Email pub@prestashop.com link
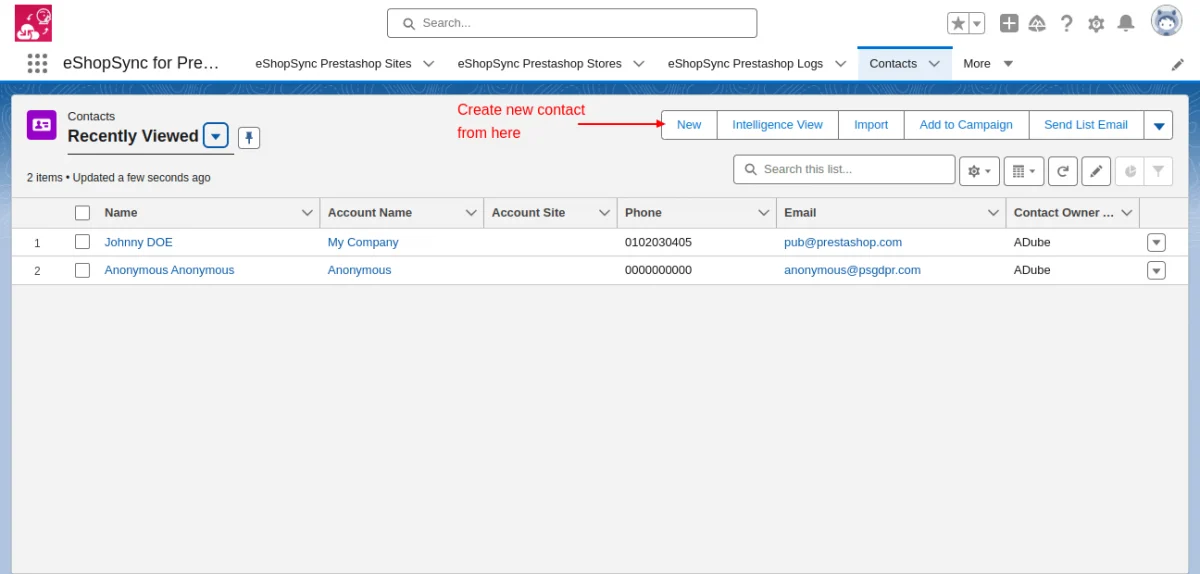Image resolution: width=1200 pixels, height=574 pixels. 843,242
